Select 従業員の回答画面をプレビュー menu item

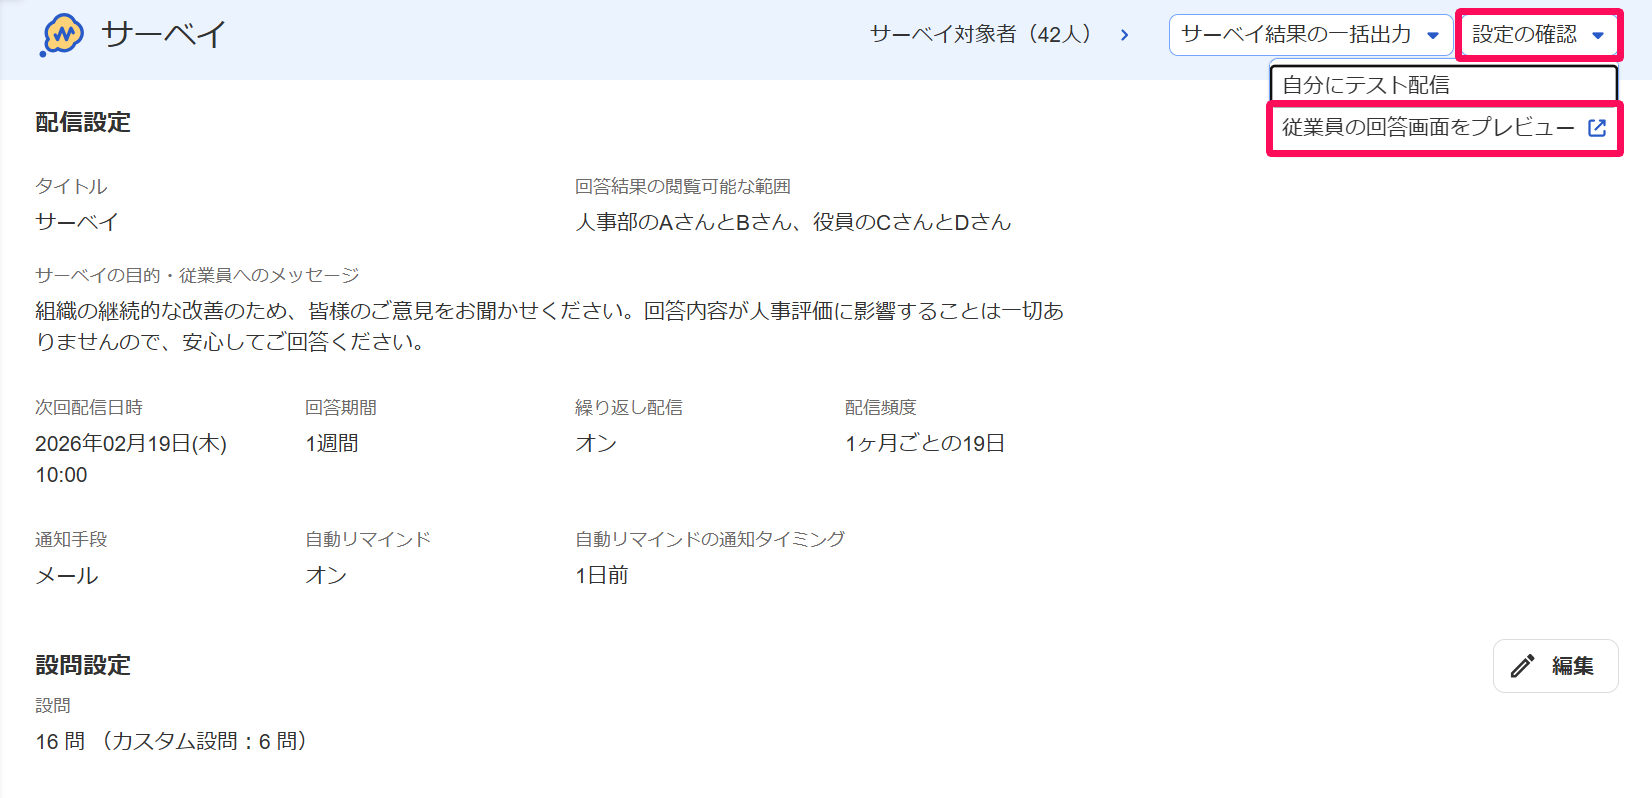(x=1444, y=128)
